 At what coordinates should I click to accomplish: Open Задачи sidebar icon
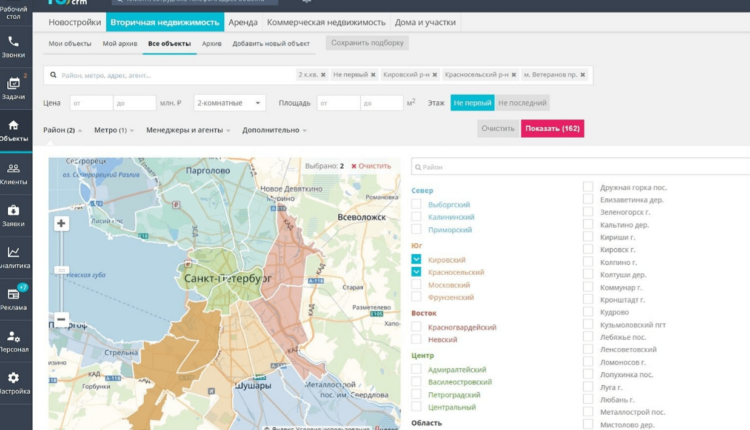[14, 88]
